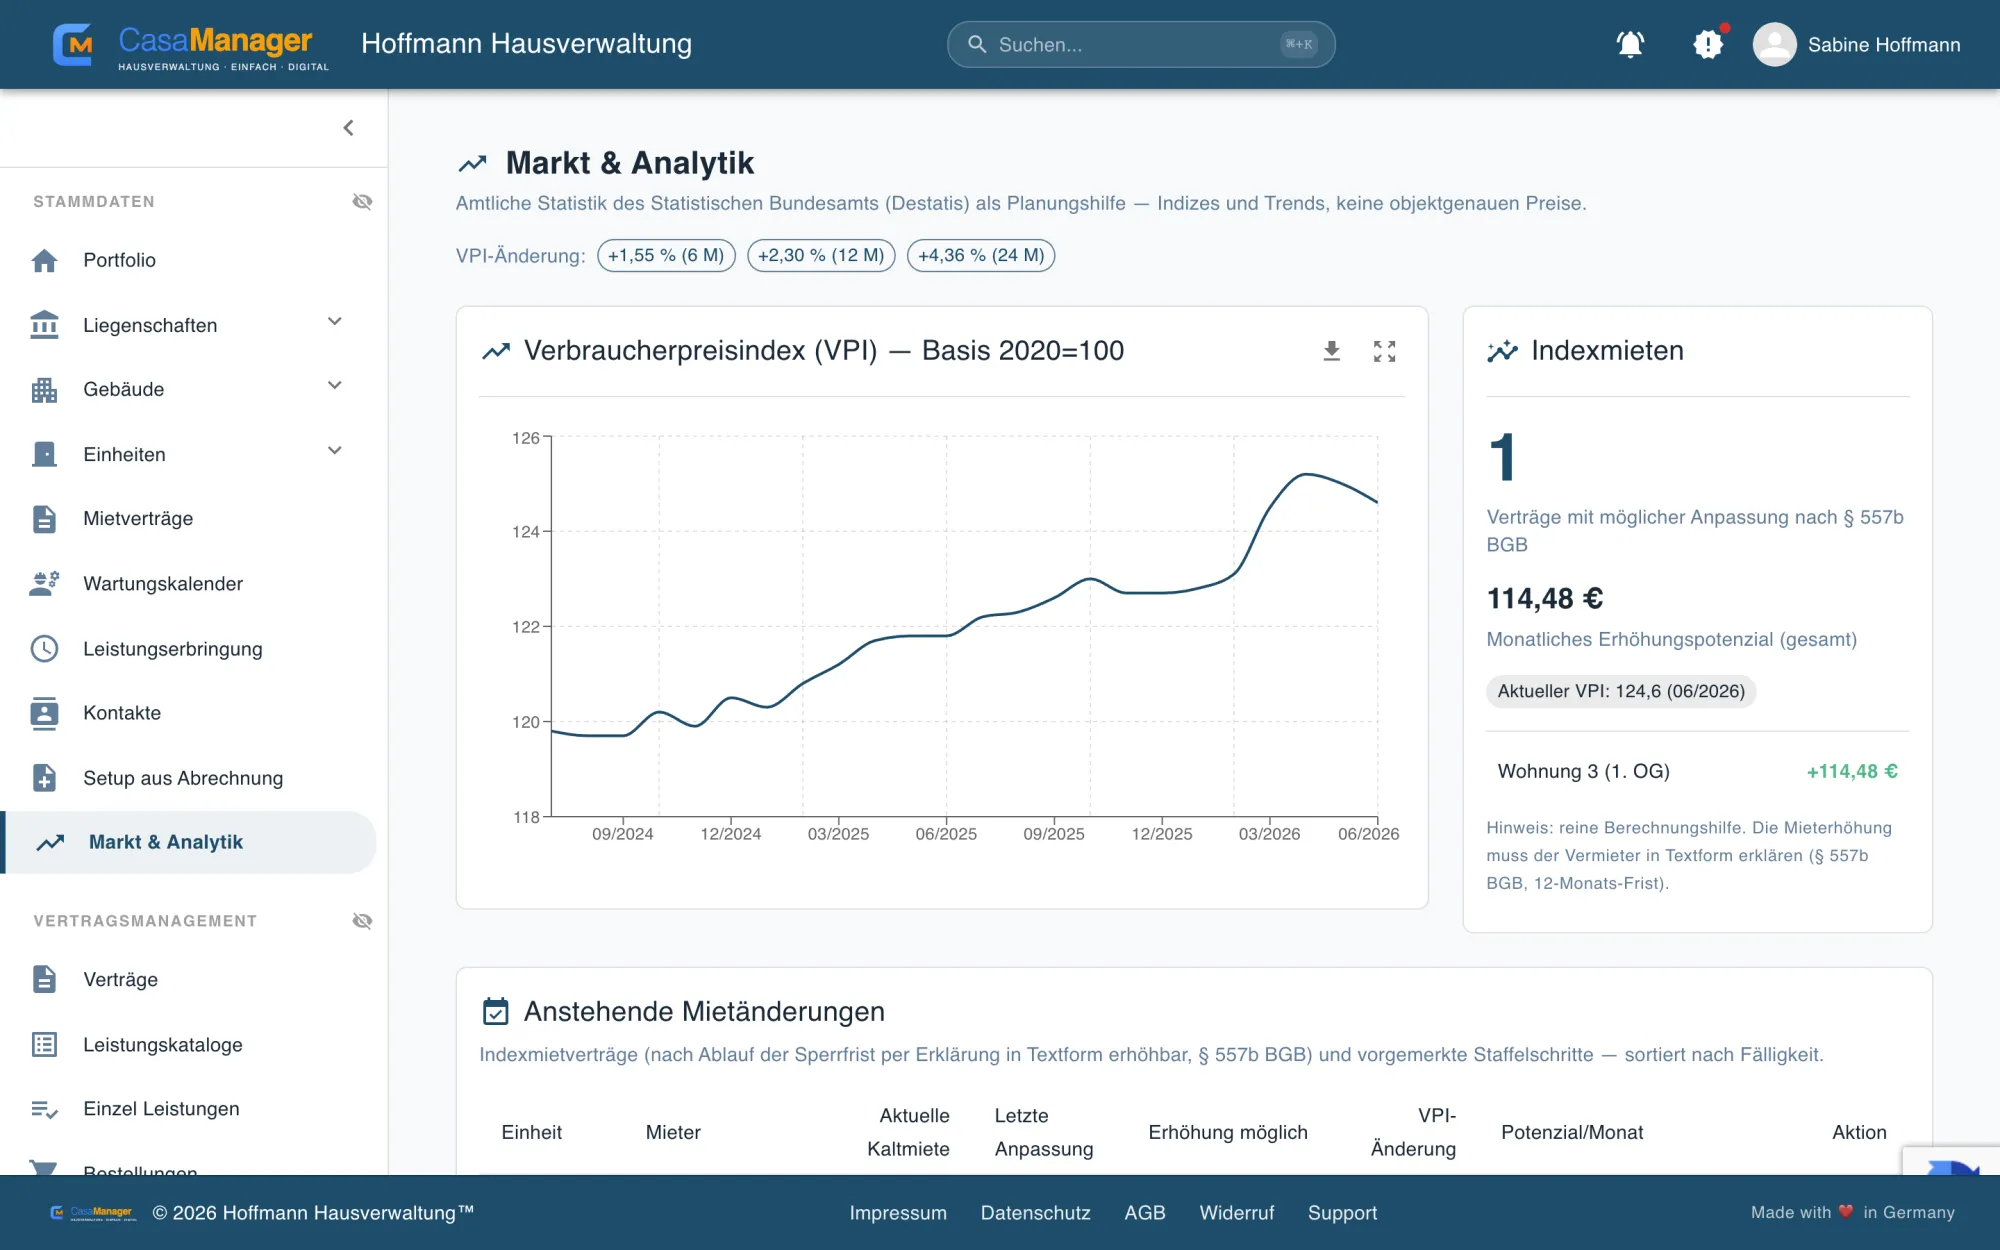
Task: Click the Gebäude building icon
Action: [44, 390]
